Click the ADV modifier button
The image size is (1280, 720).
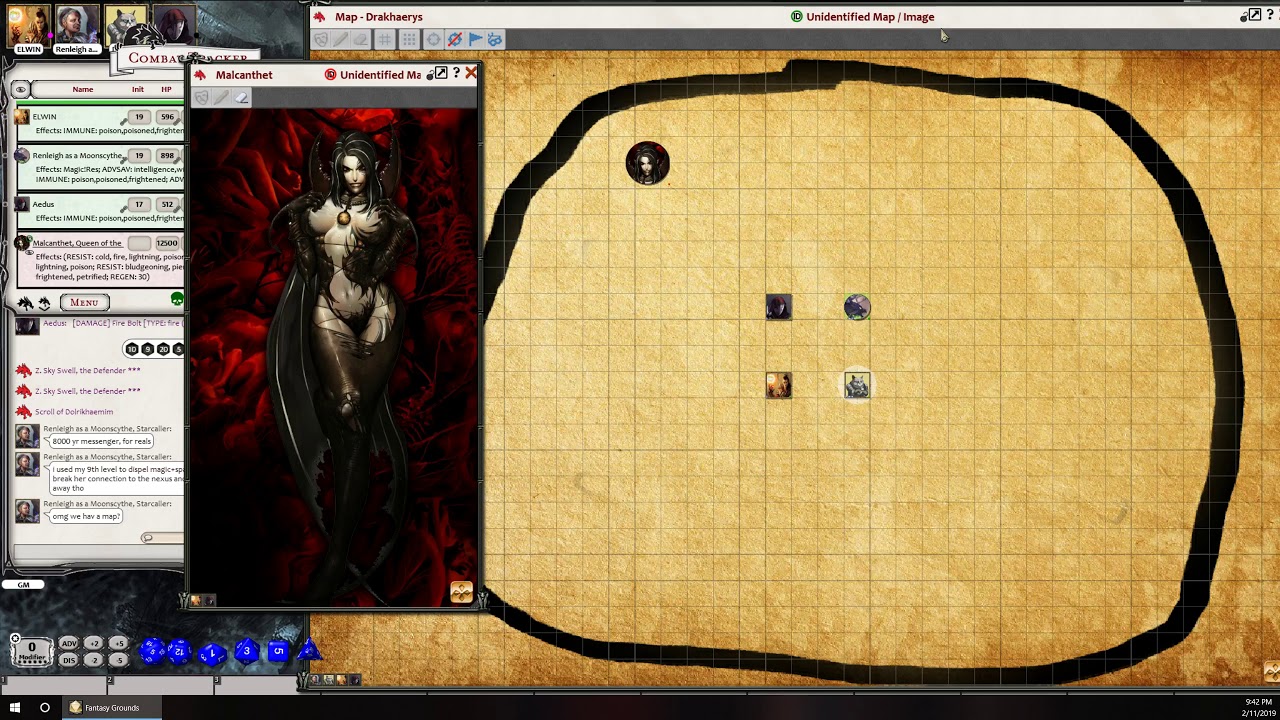[x=69, y=644]
